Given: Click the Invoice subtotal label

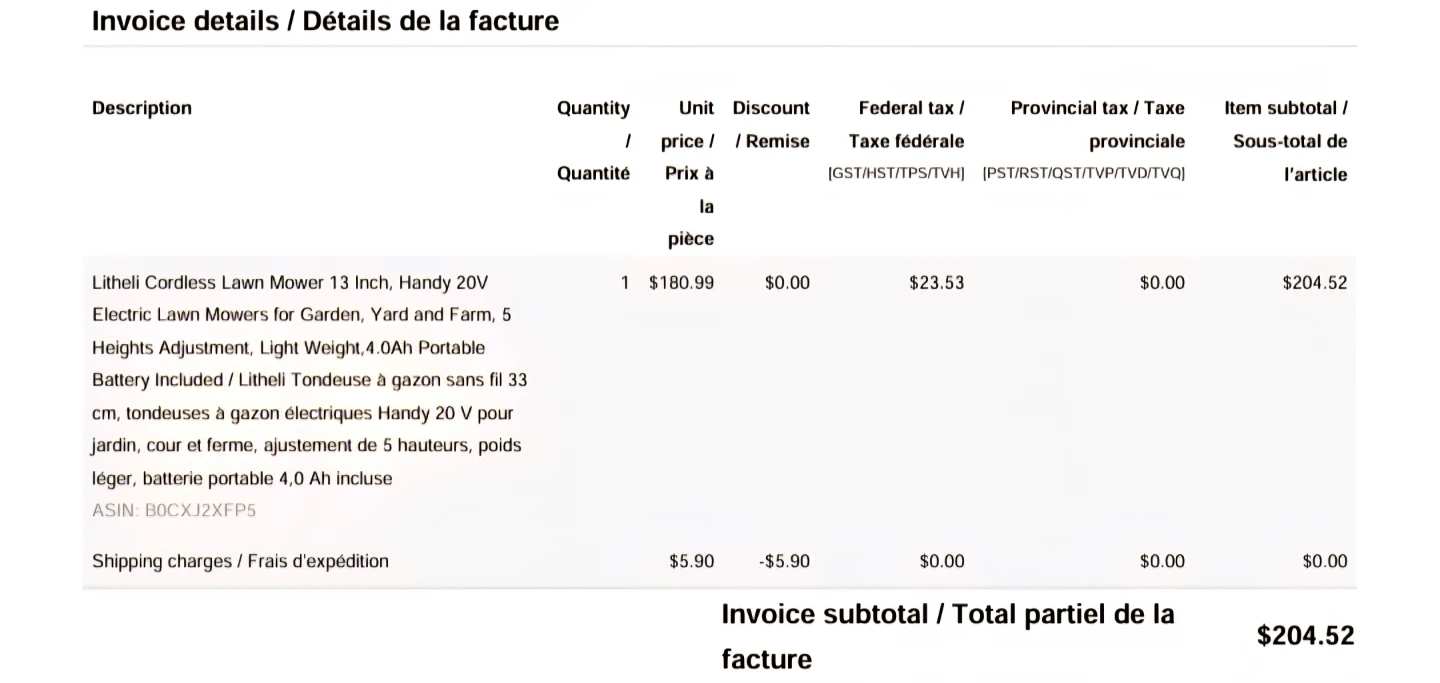Looking at the screenshot, I should tap(948, 636).
